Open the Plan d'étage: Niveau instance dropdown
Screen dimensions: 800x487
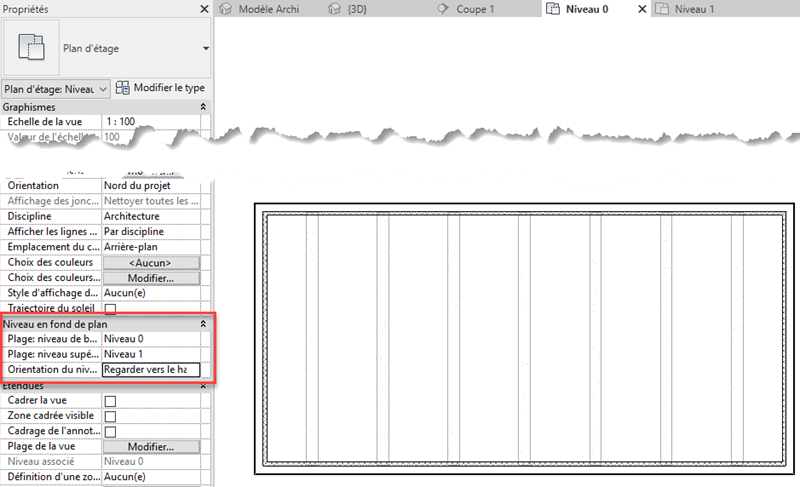[55, 88]
